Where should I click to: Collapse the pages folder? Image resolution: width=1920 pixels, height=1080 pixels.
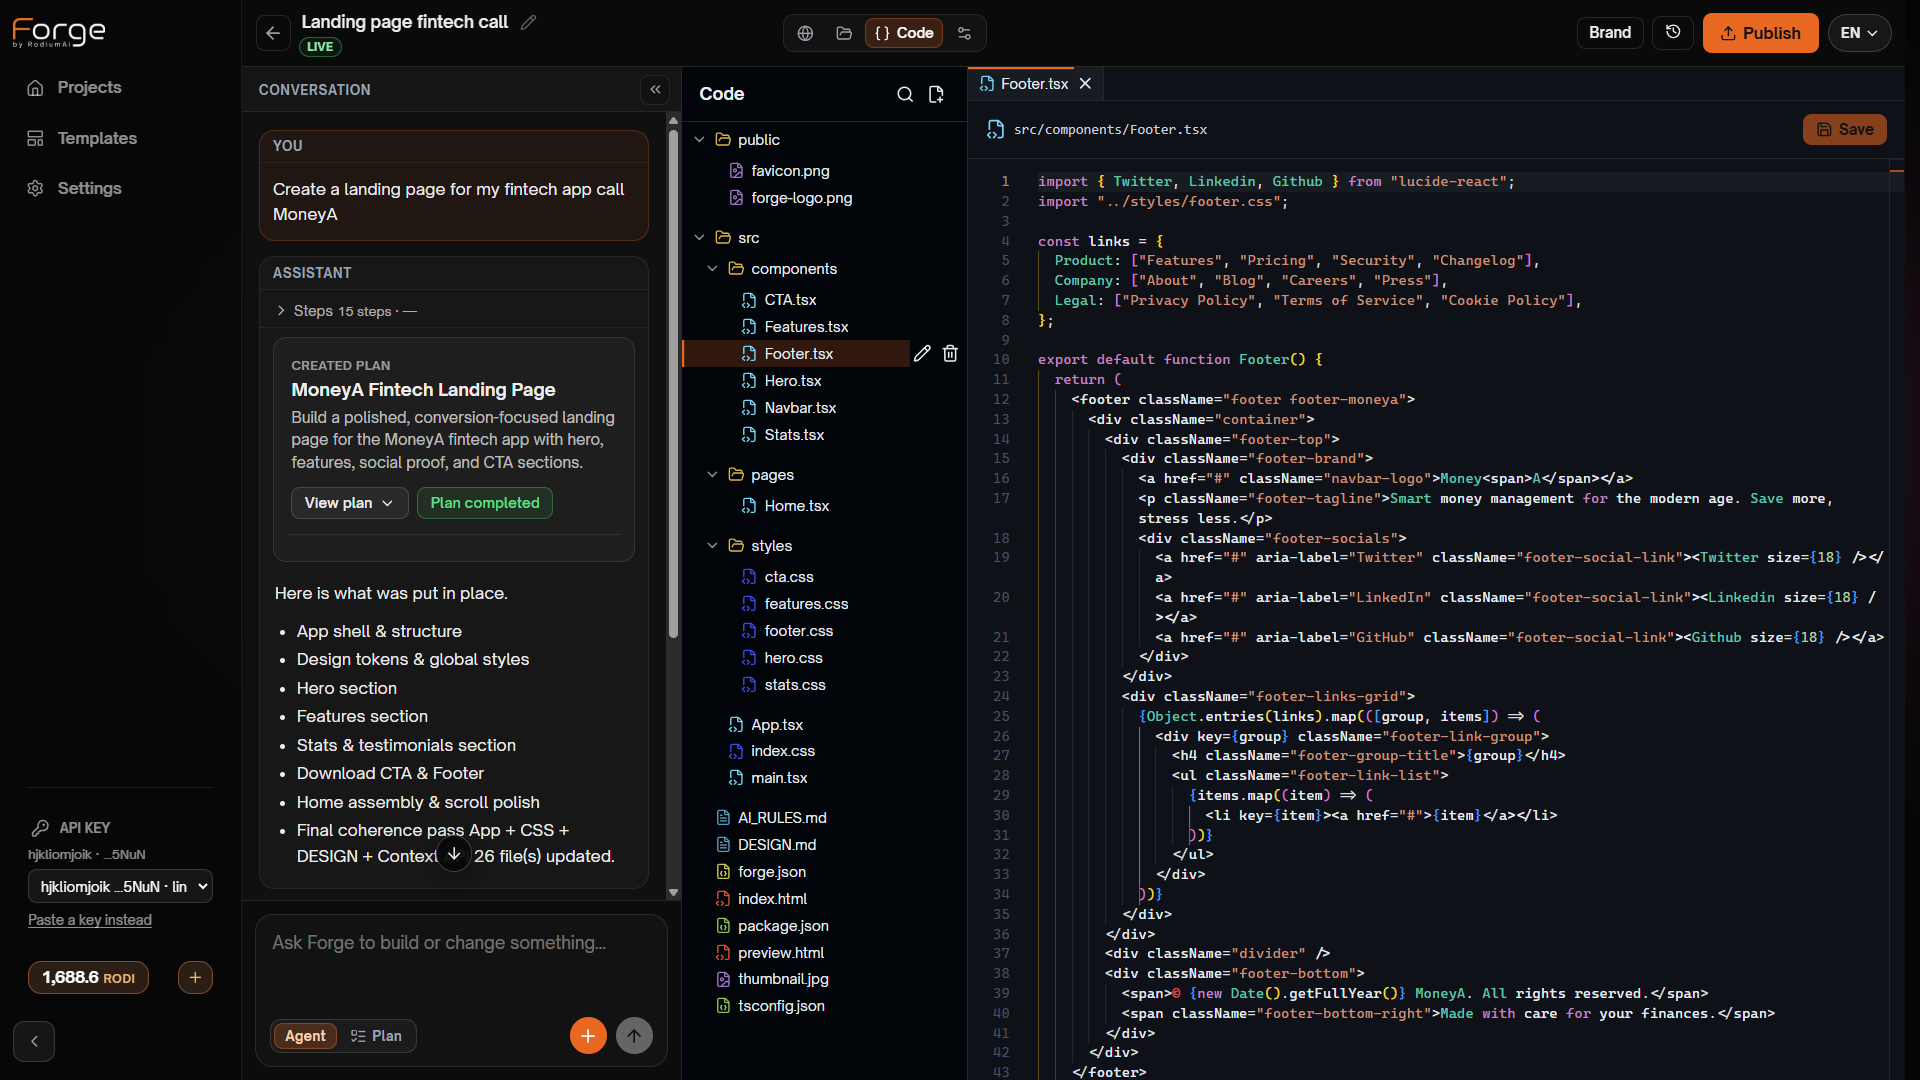(712, 474)
